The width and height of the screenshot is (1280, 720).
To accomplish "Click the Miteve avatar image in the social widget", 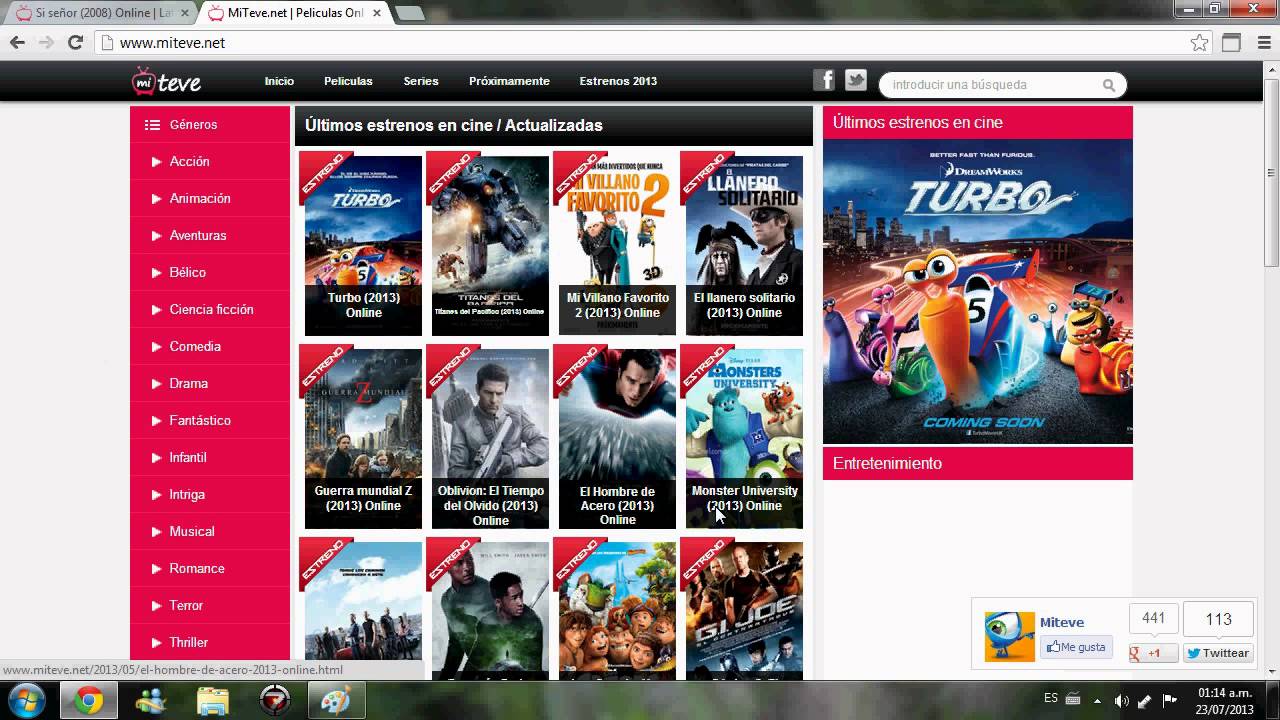I will click(1009, 637).
